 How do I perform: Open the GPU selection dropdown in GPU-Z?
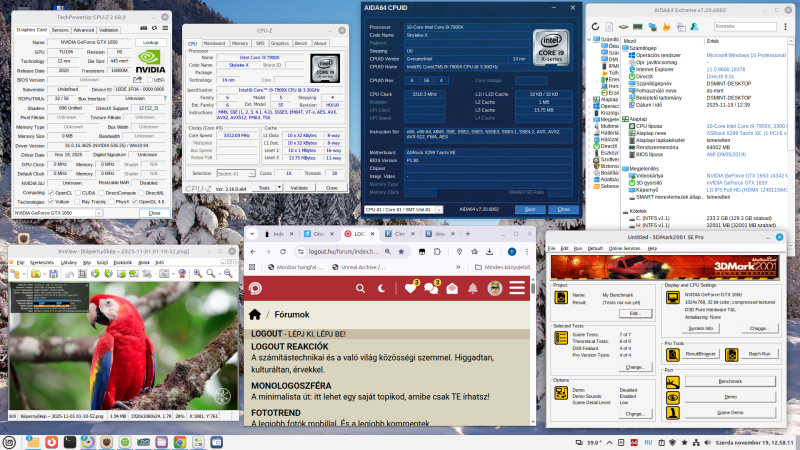(98, 213)
